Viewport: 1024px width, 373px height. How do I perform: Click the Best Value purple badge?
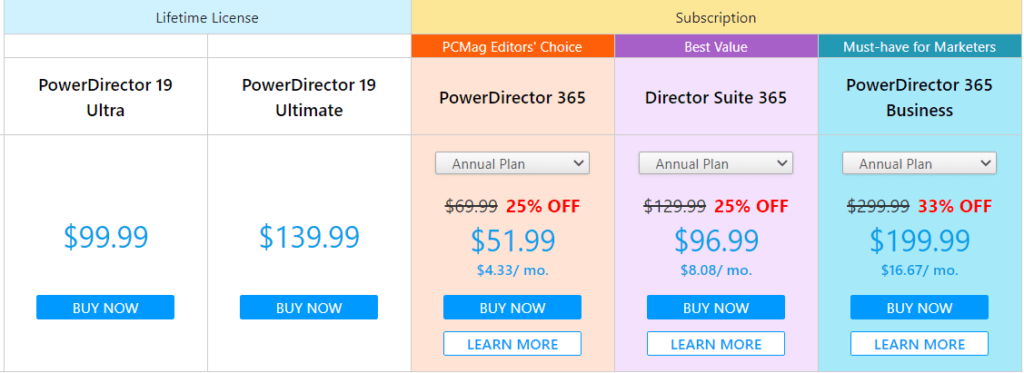click(x=716, y=46)
